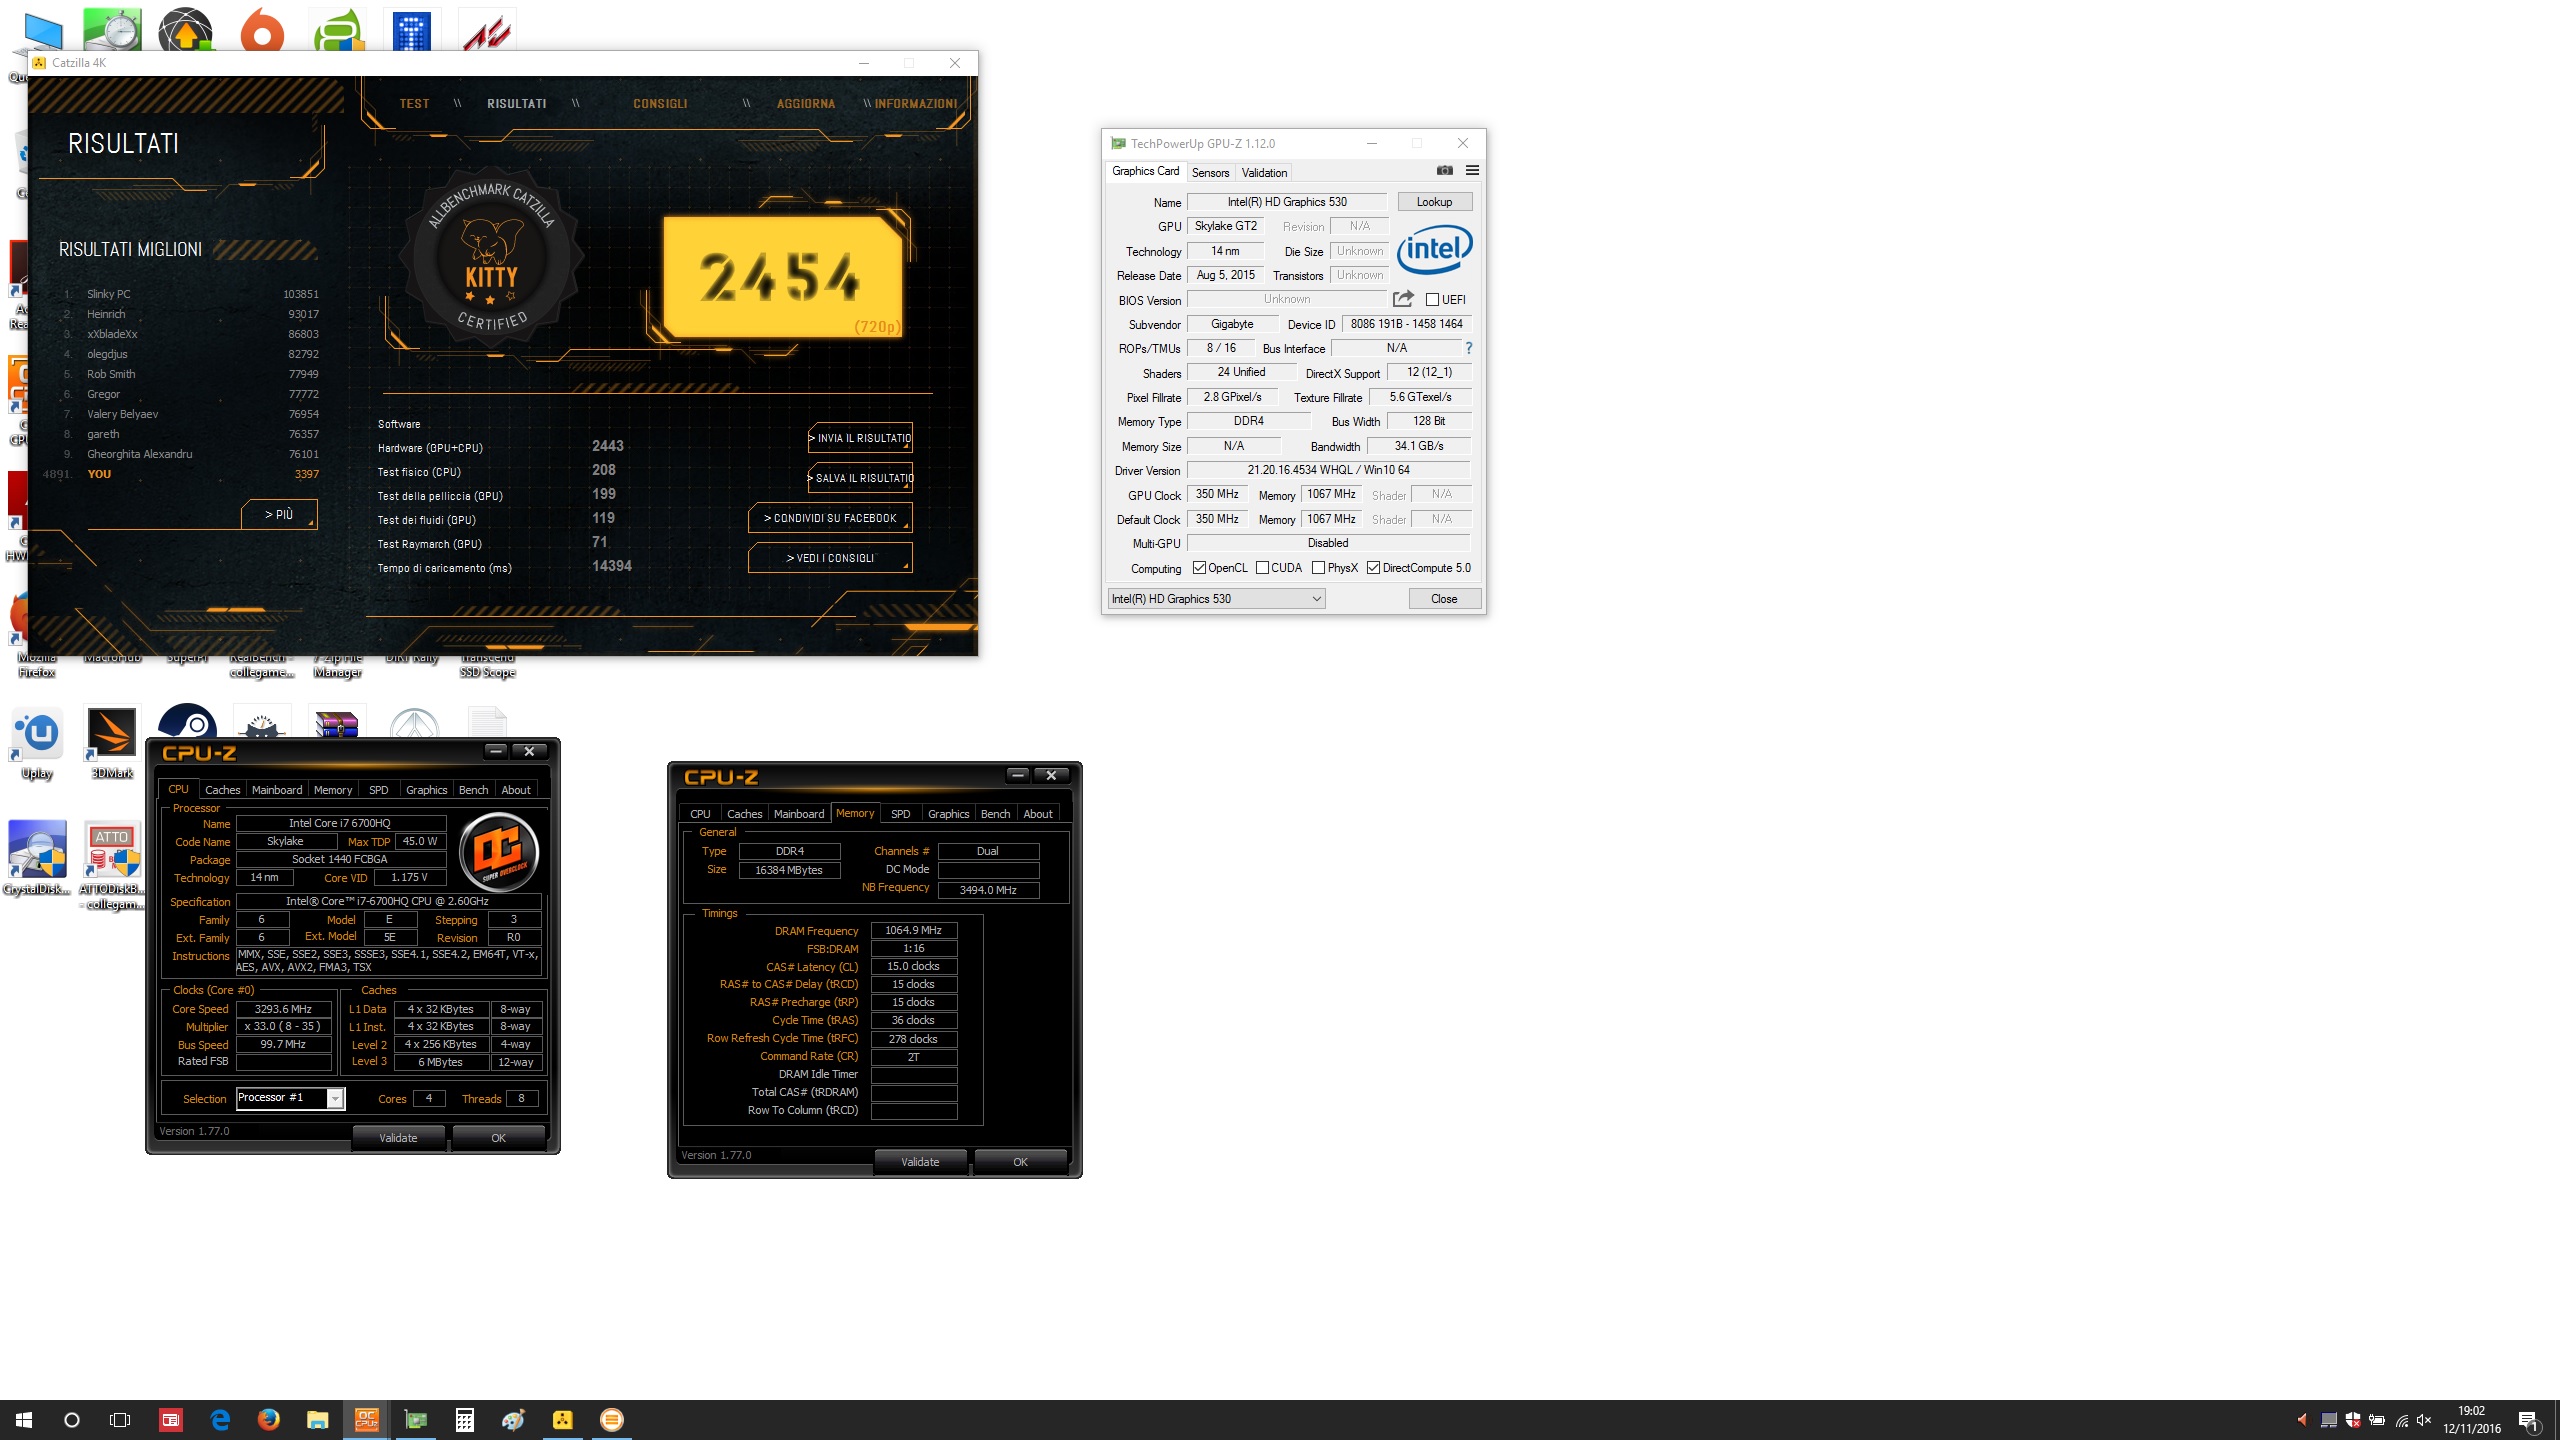The width and height of the screenshot is (2560, 1440).
Task: Click the Catzilla taskbar icon
Action: [562, 1419]
